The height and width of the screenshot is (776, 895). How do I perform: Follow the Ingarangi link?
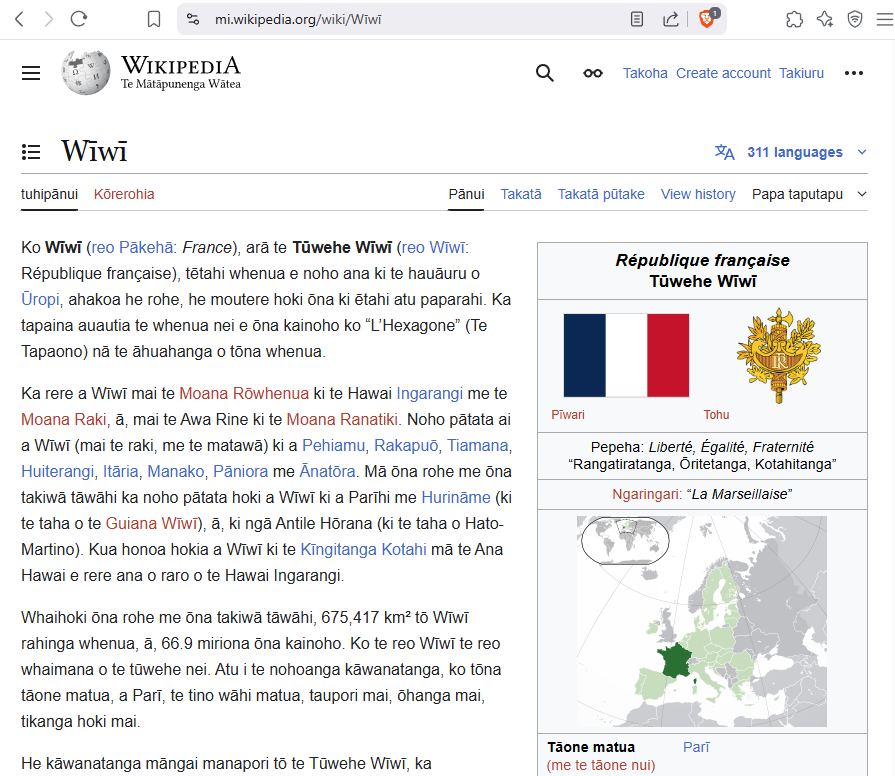point(429,394)
